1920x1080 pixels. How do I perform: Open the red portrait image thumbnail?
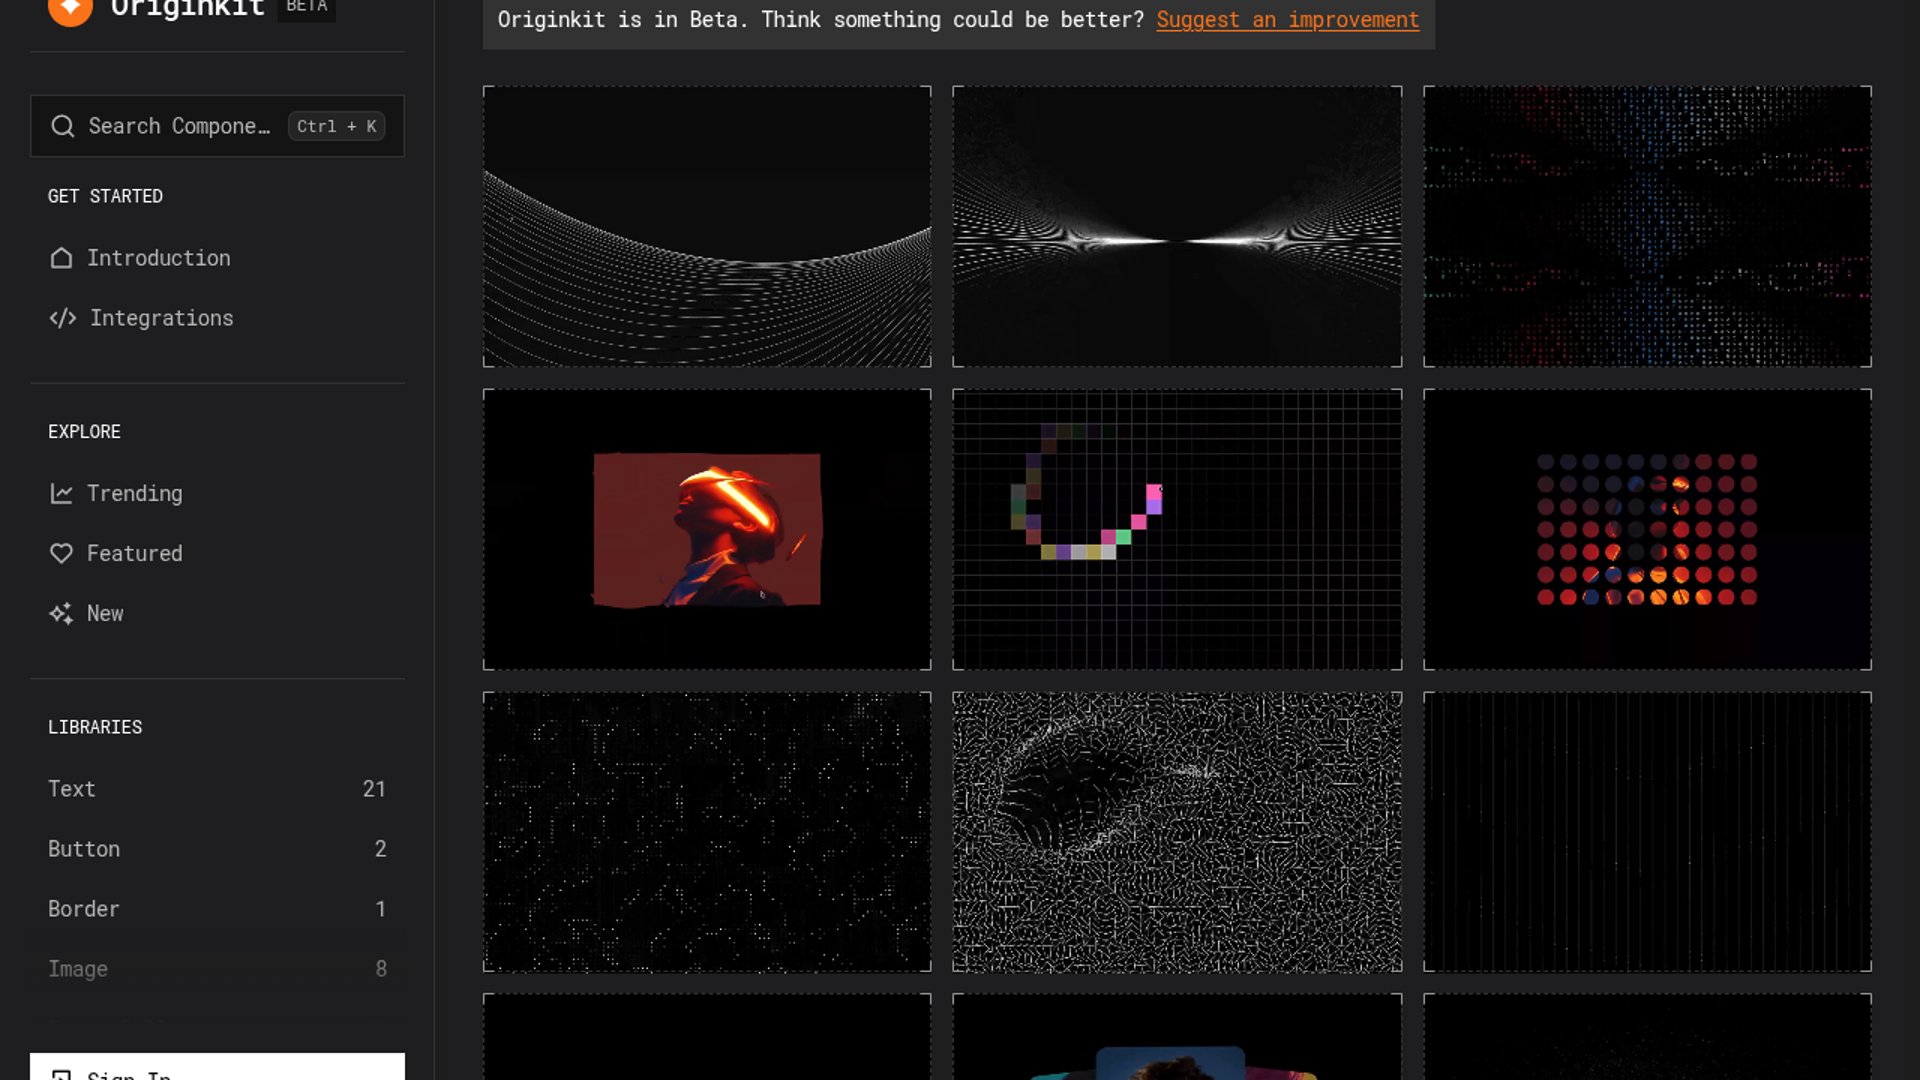[707, 530]
